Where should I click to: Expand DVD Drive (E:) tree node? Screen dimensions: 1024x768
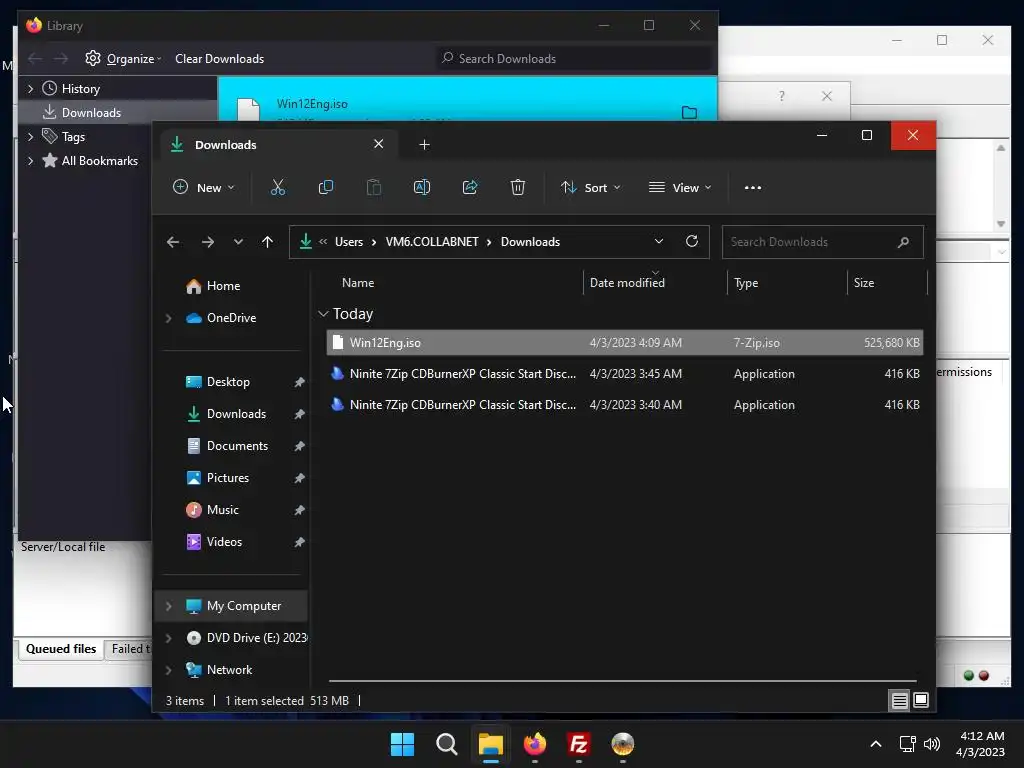point(168,638)
